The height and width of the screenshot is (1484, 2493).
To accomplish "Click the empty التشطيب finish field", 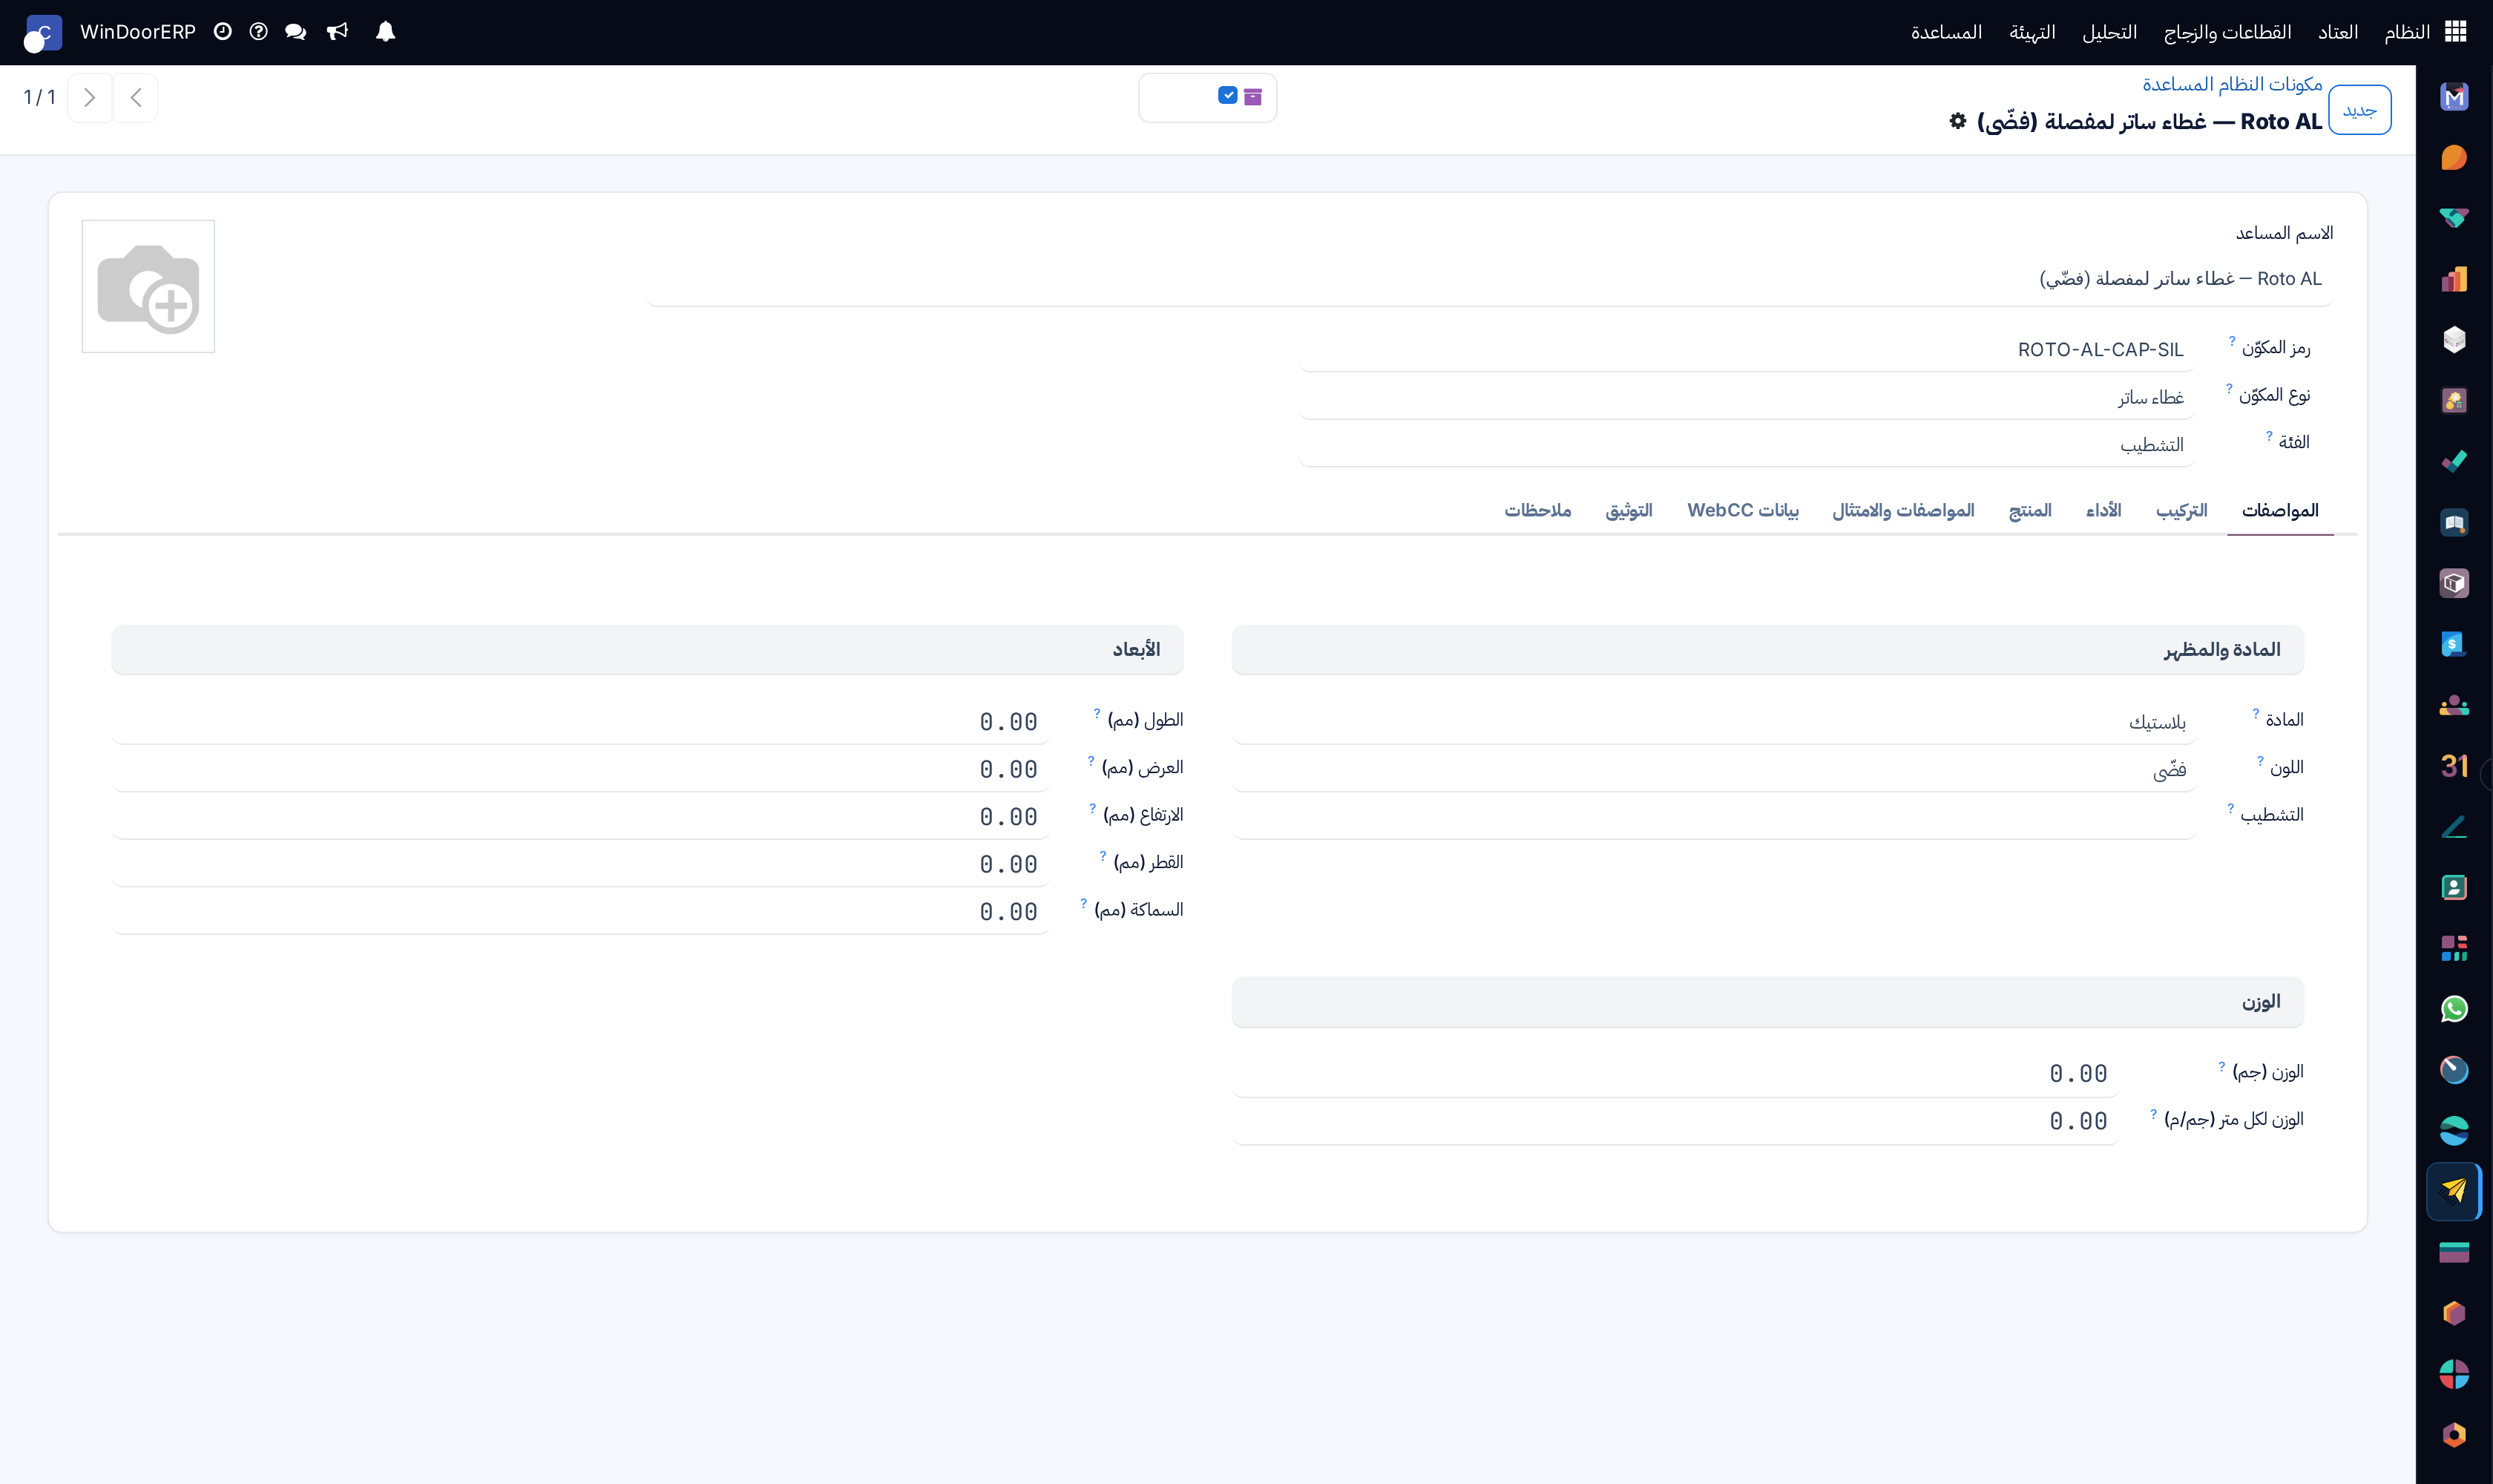I will 1713,816.
